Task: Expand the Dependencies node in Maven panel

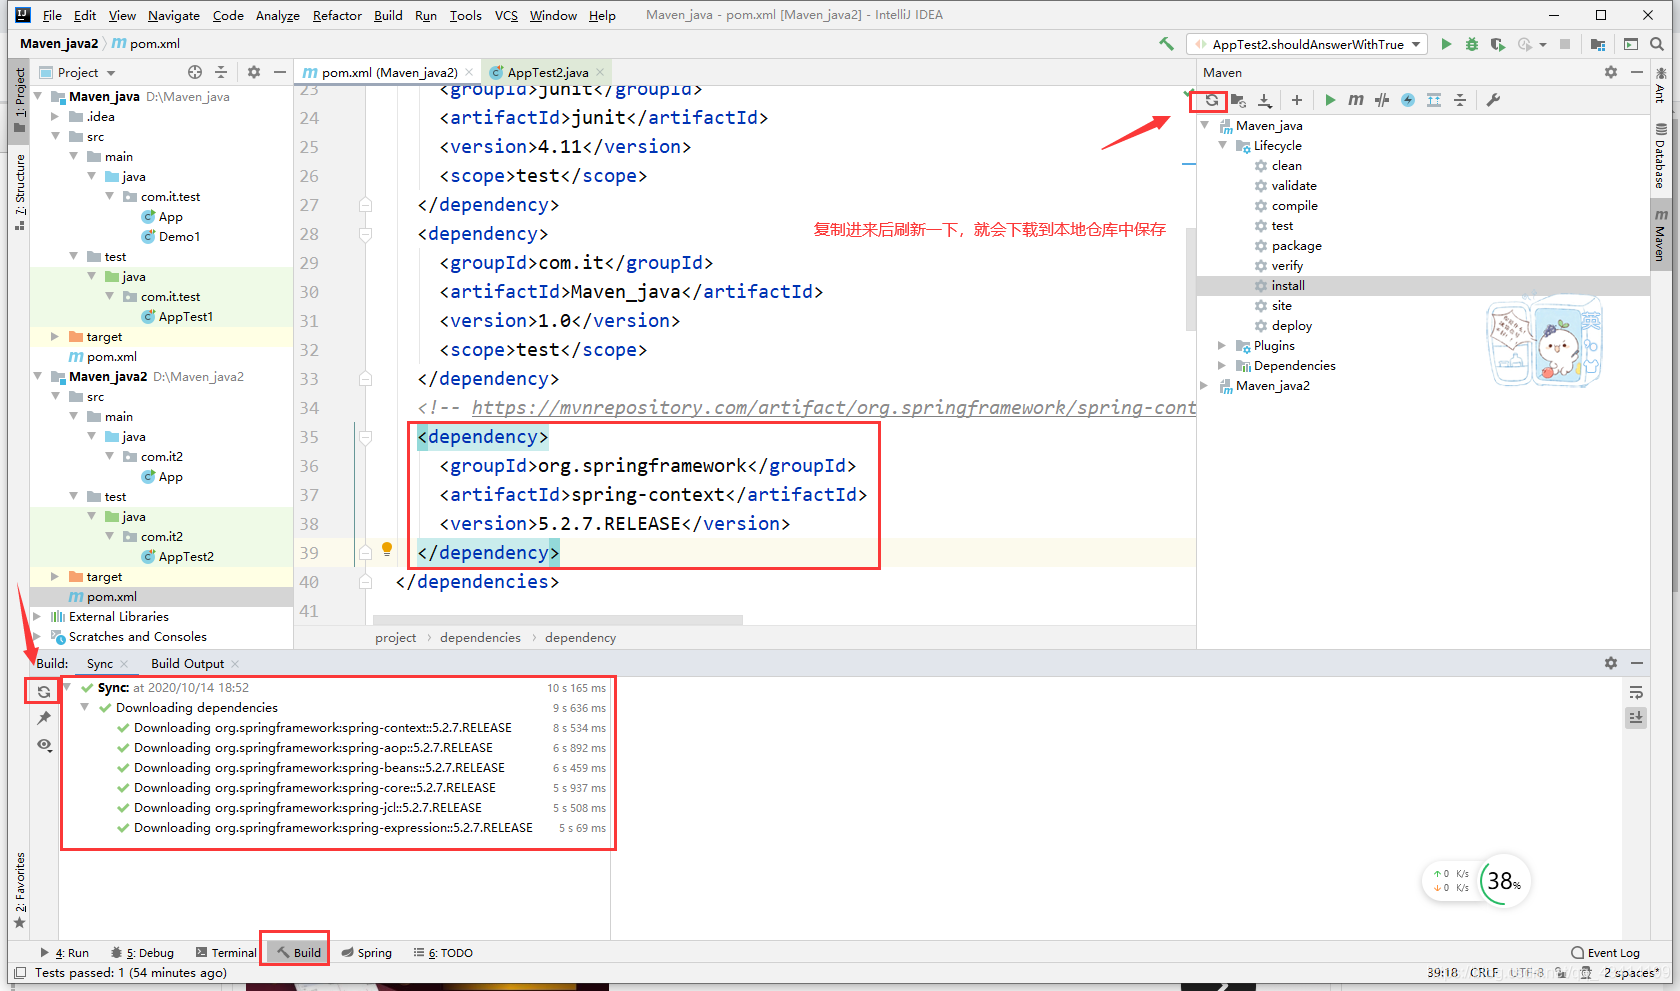Action: [x=1222, y=366]
